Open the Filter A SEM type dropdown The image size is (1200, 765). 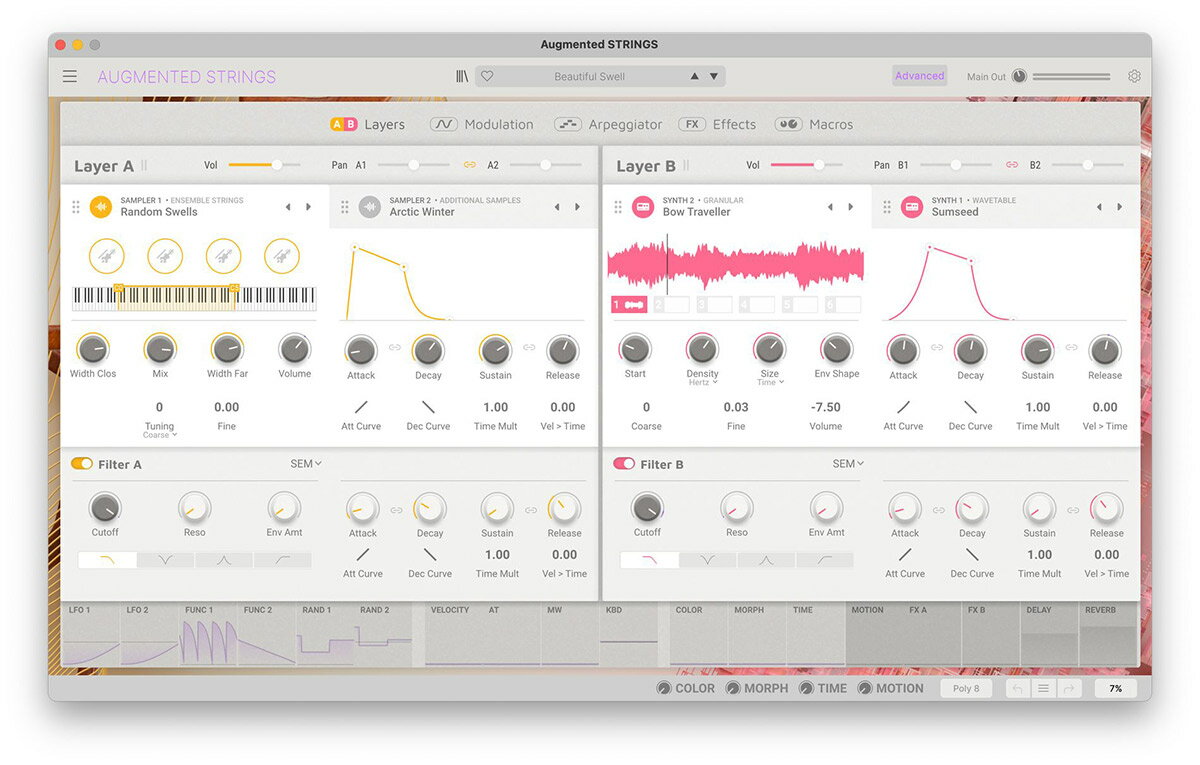[x=306, y=464]
